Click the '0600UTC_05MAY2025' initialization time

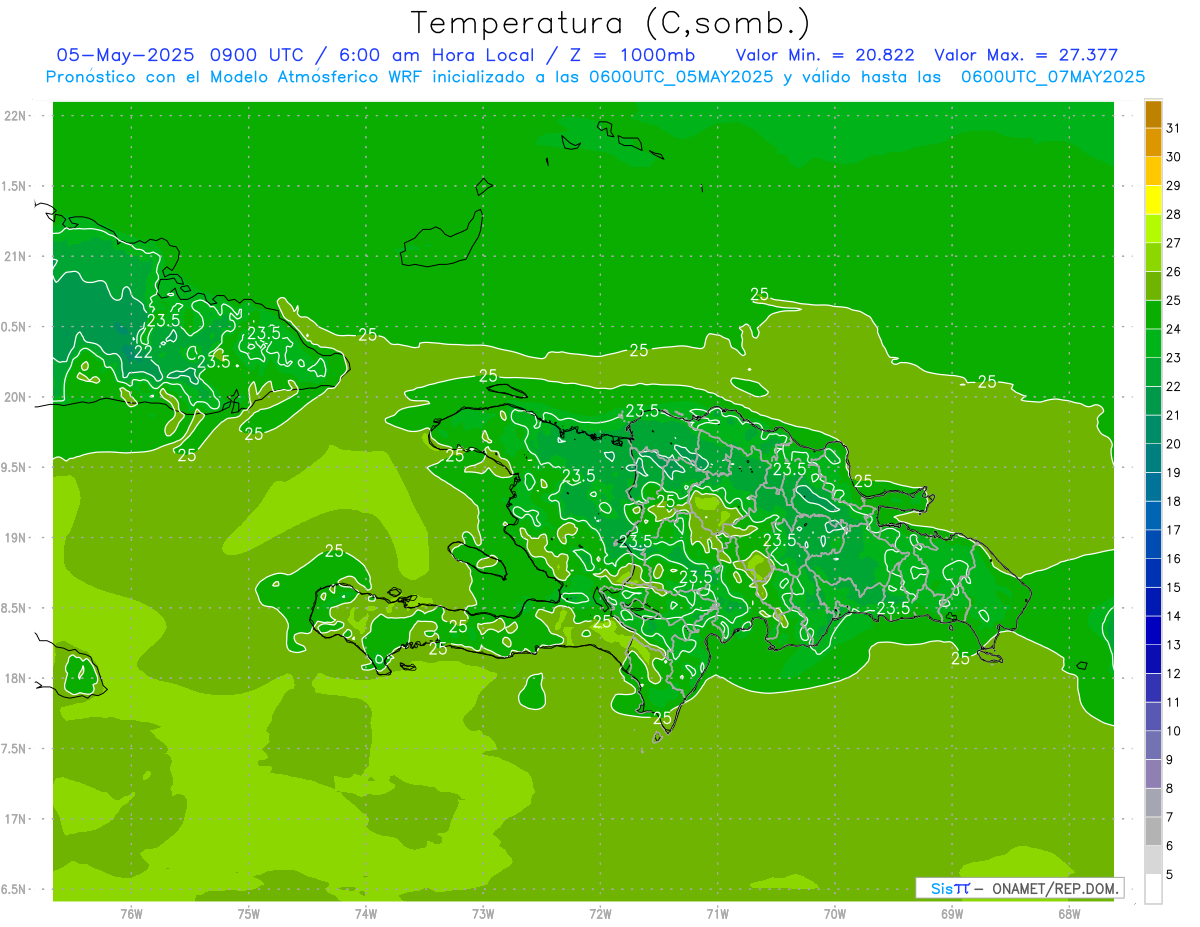680,77
